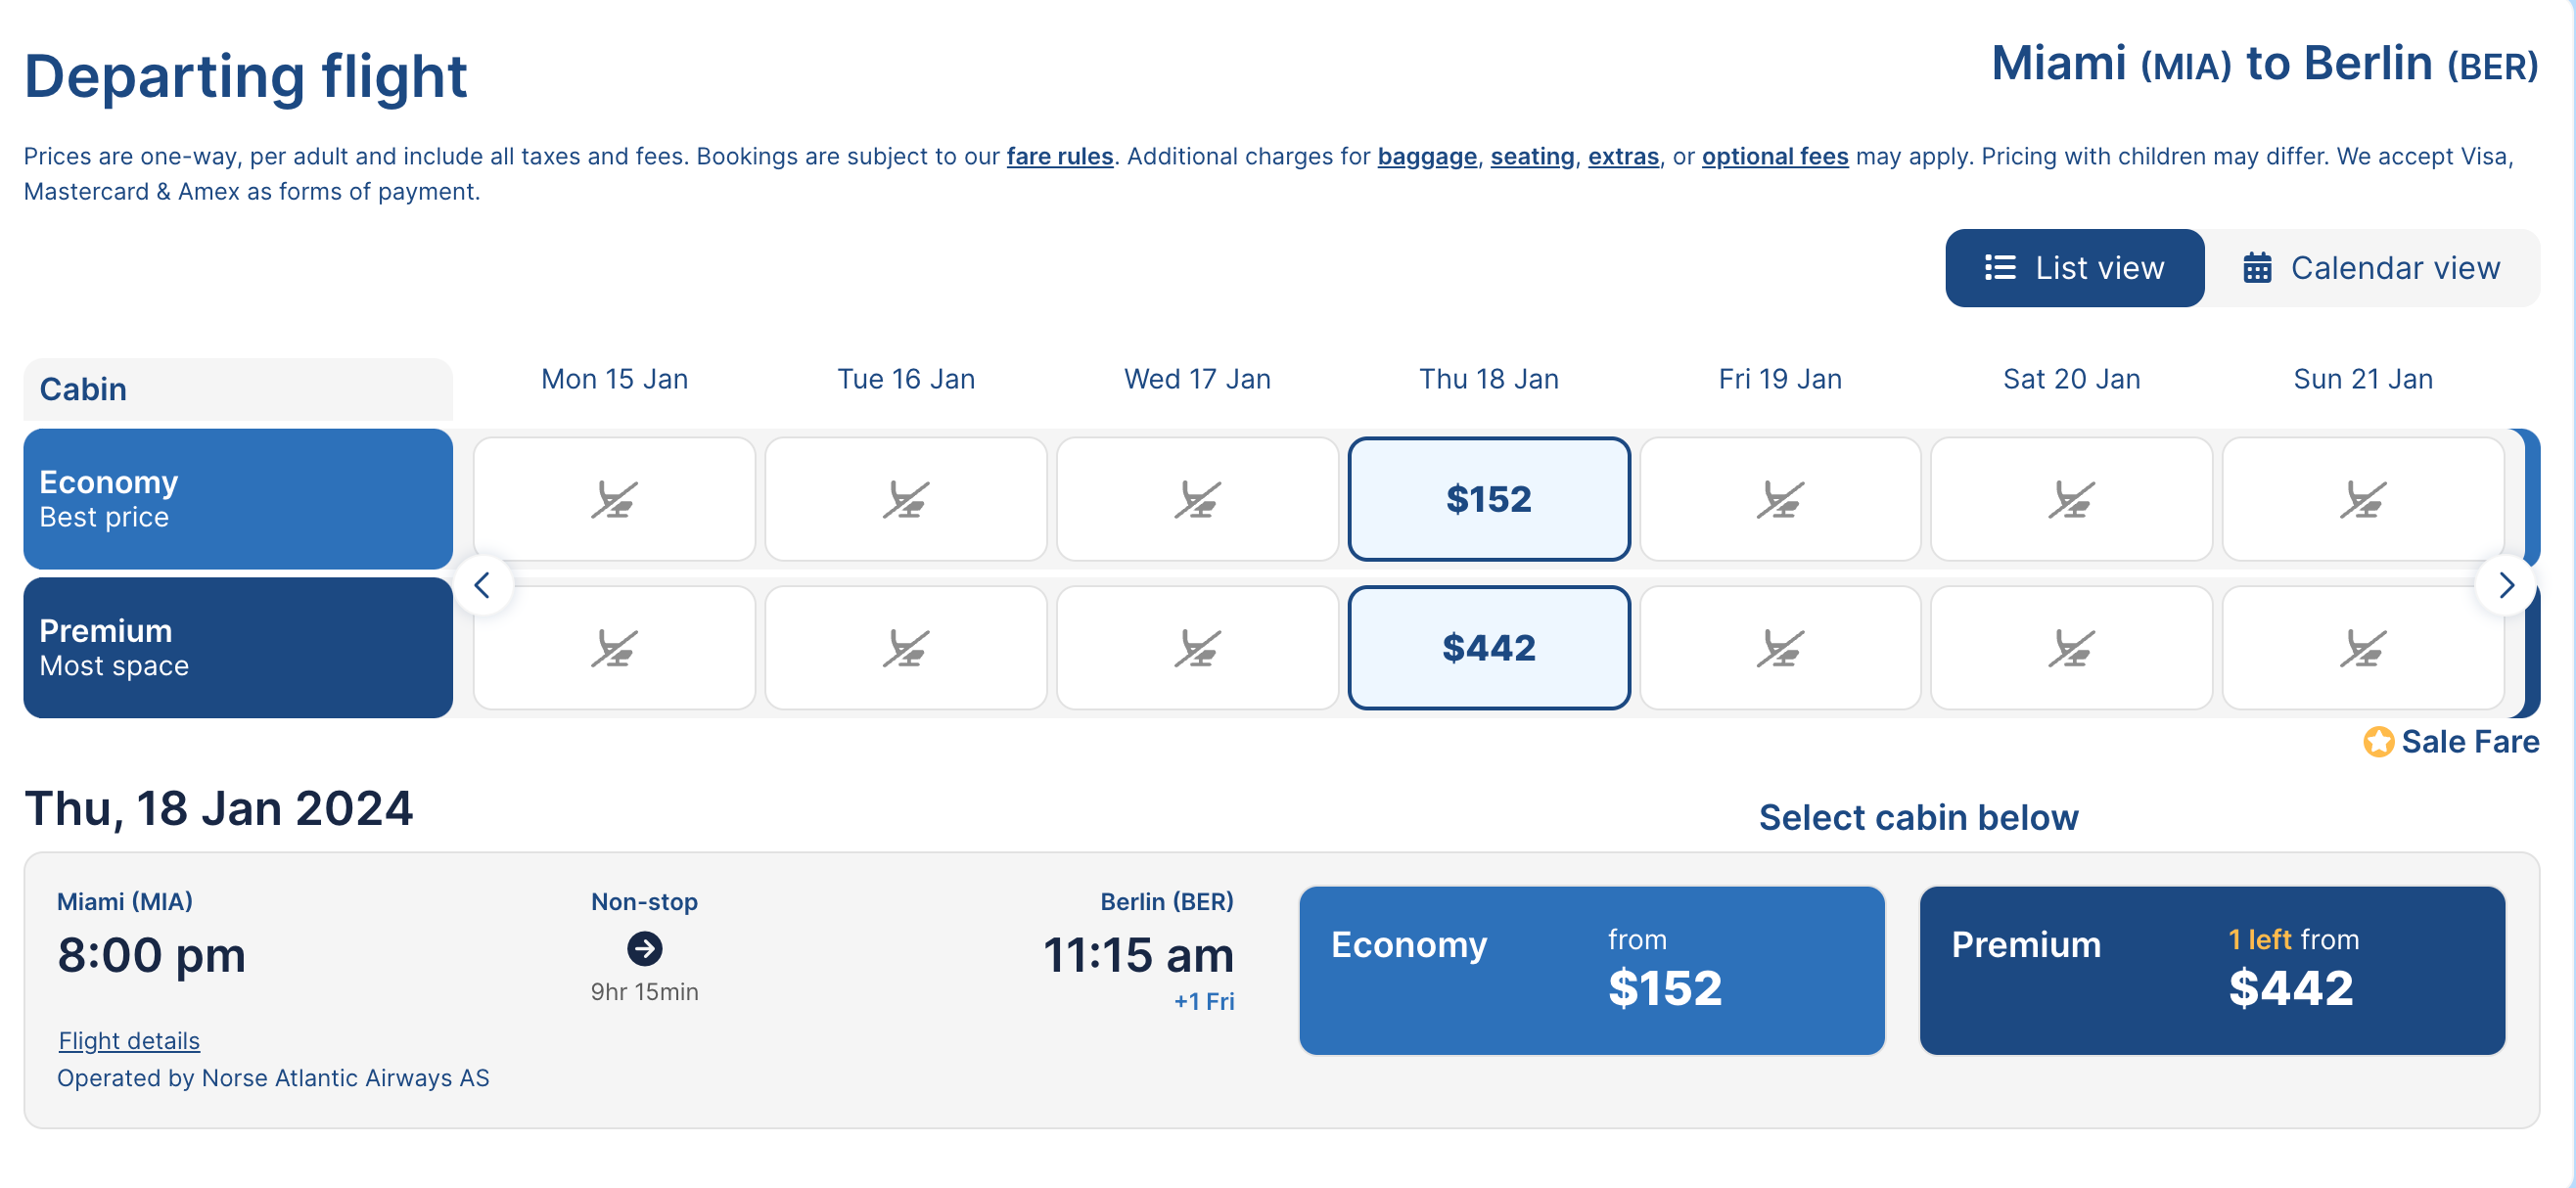The image size is (2576, 1188).
Task: Select the Premium Most space row header
Action: click(238, 648)
